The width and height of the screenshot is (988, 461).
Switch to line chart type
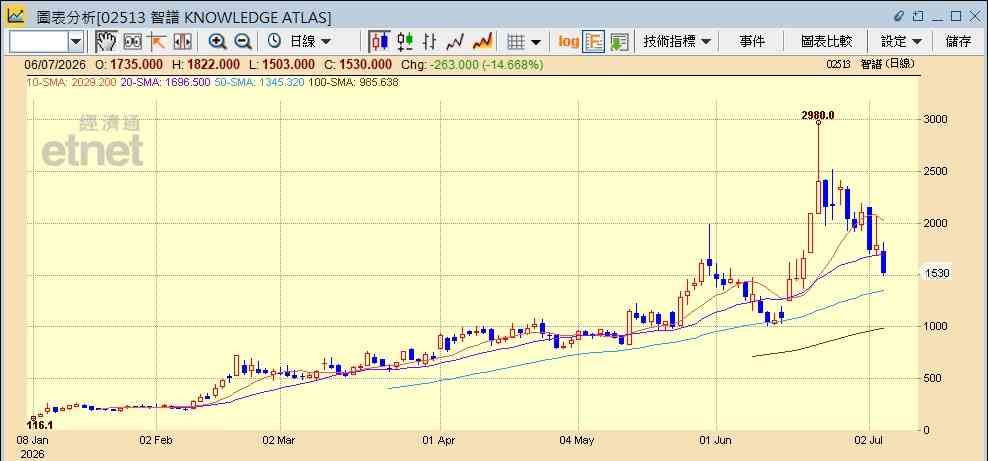point(455,42)
